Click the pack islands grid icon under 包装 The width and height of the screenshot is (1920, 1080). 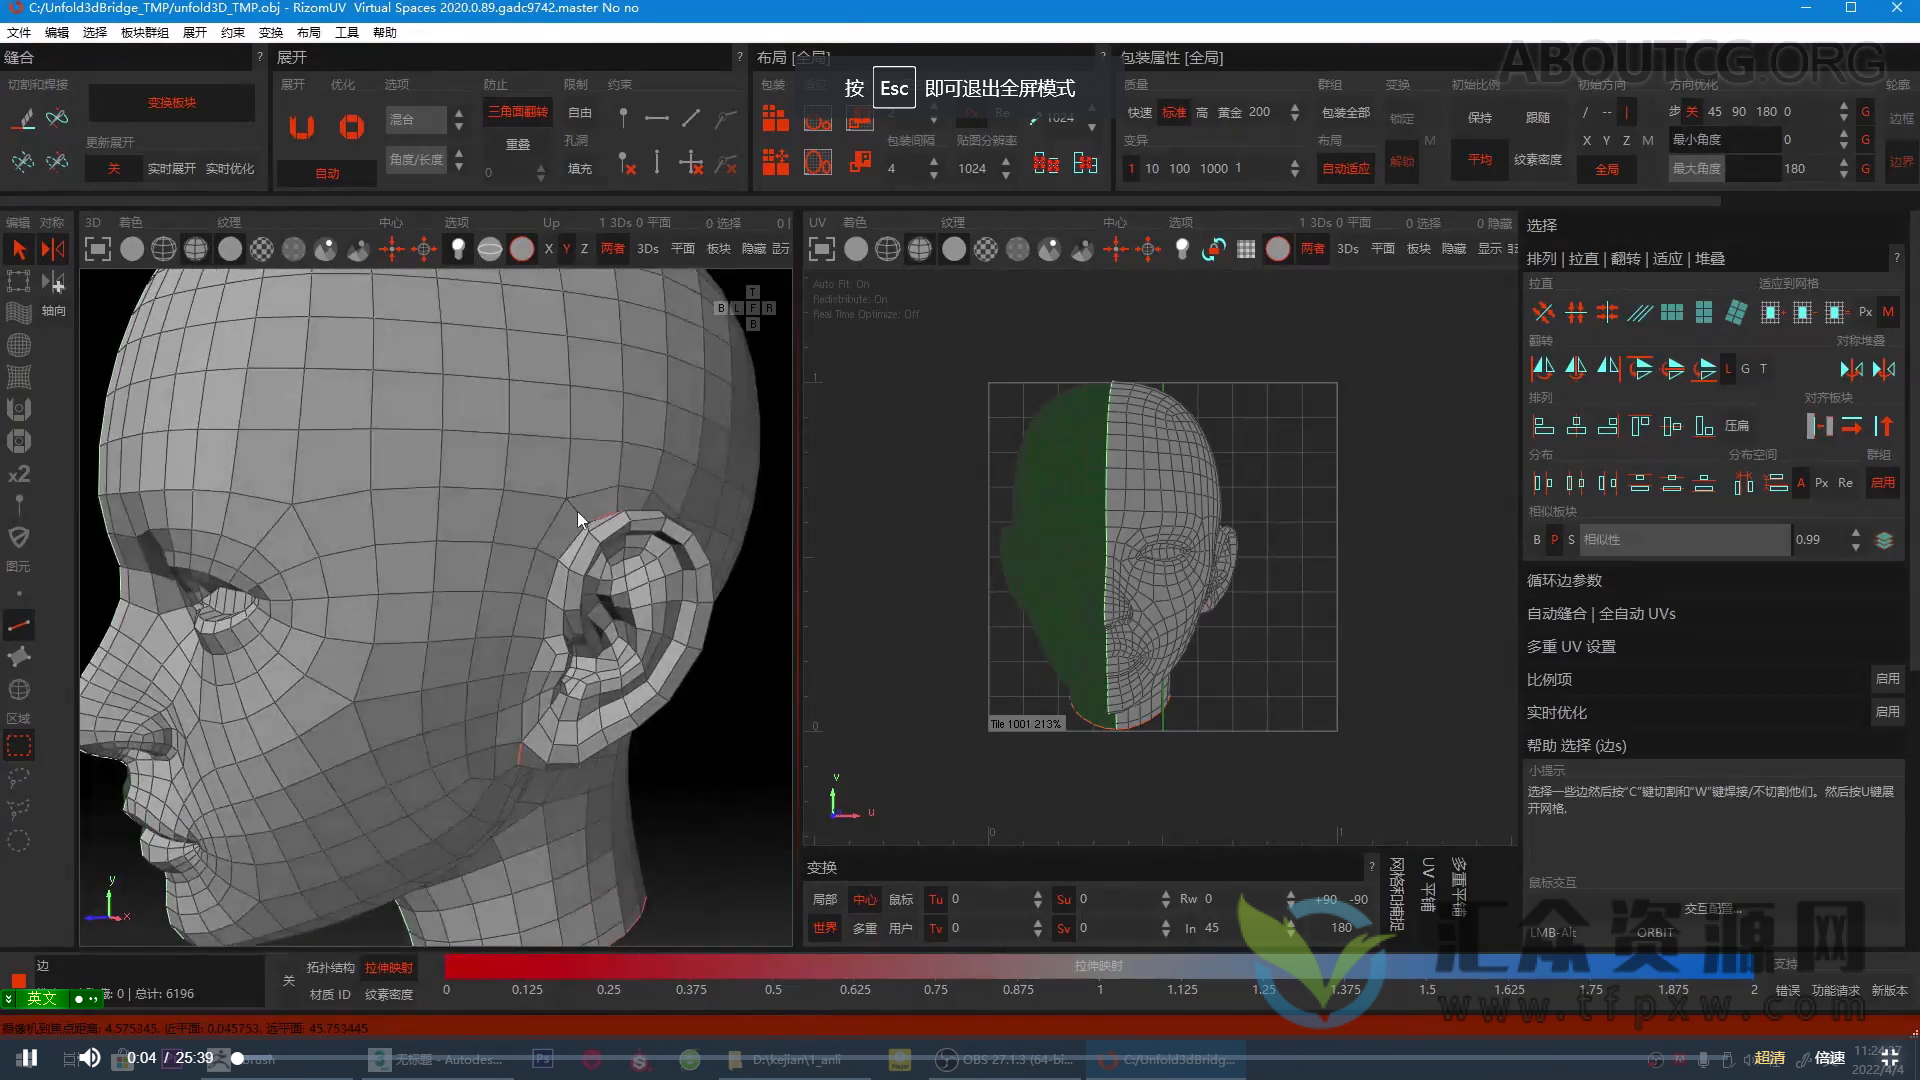pos(775,119)
